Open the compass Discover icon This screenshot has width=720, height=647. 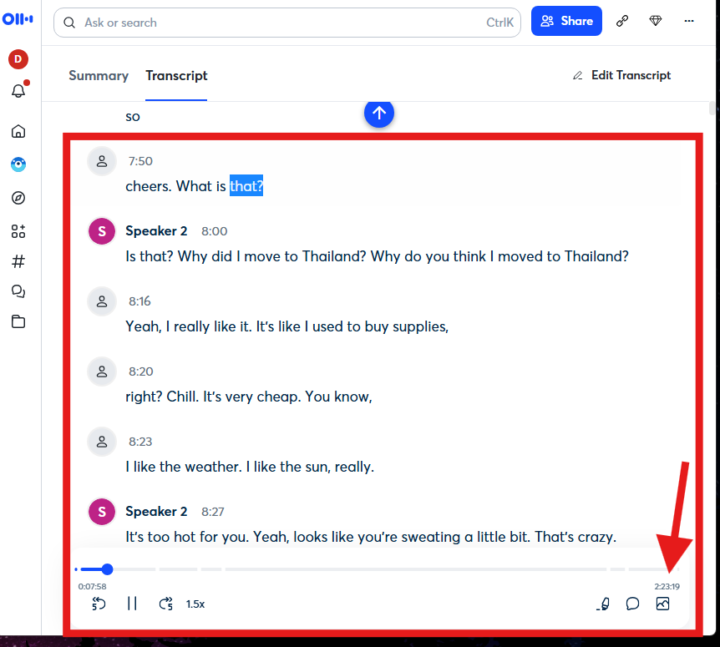click(18, 198)
